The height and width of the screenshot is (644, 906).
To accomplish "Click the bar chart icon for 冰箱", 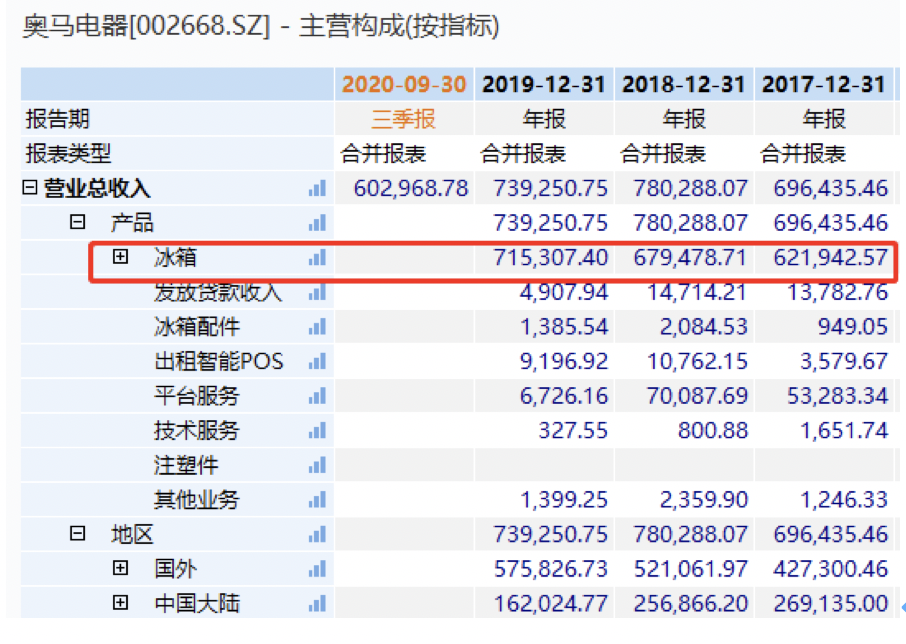I will tap(317, 258).
